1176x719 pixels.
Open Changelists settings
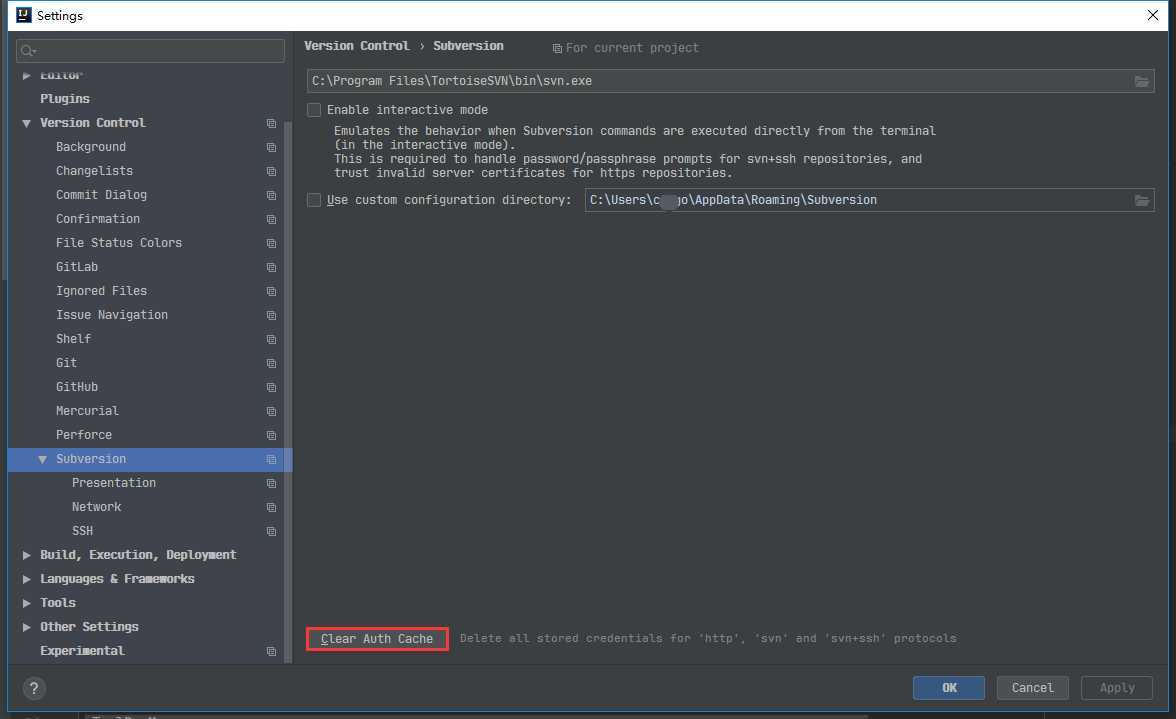click(x=94, y=171)
